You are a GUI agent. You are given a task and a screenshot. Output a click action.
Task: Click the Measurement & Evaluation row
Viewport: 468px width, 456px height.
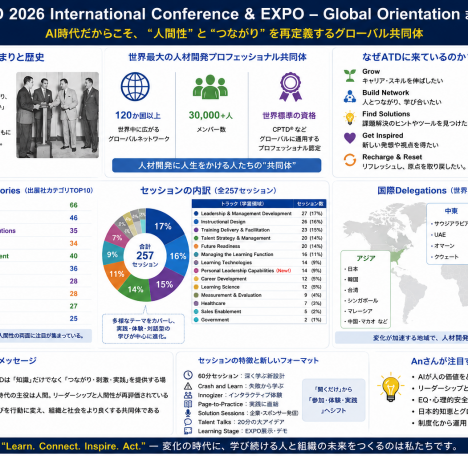click(259, 295)
